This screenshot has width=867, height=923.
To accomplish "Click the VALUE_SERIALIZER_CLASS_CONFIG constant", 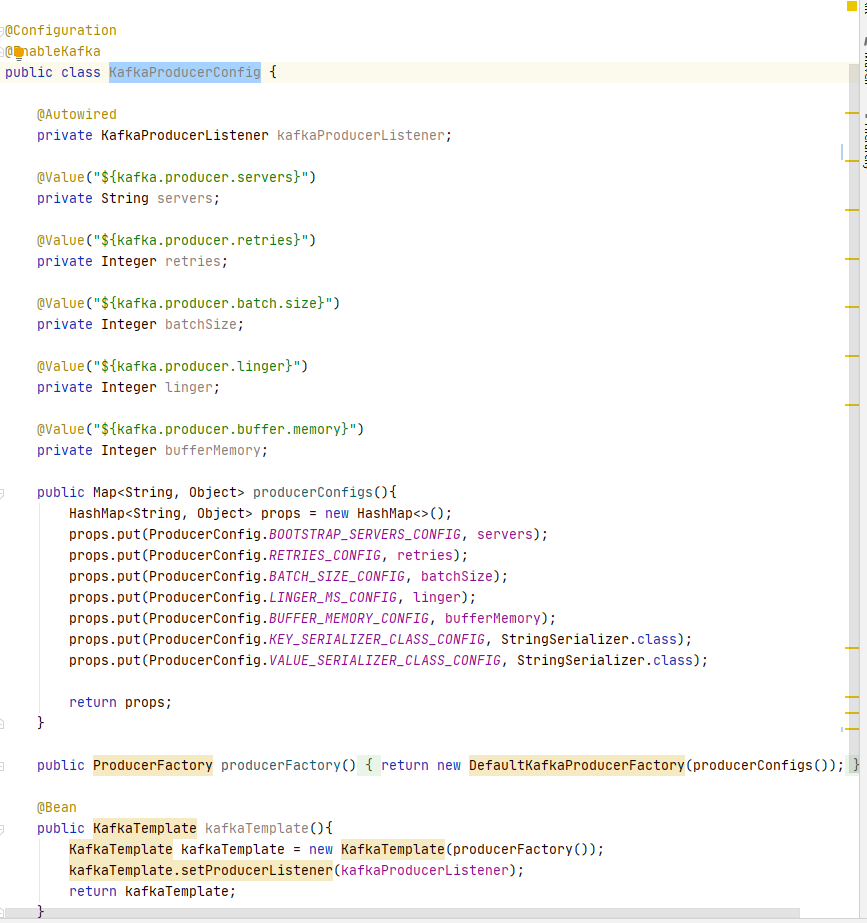I will 383,660.
